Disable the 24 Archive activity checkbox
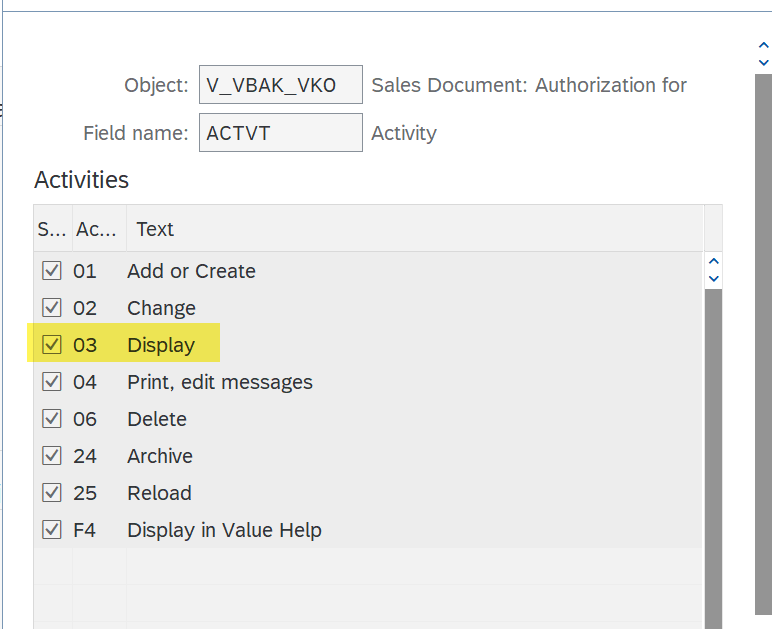Screen dimensions: 772x629 [x=51, y=456]
